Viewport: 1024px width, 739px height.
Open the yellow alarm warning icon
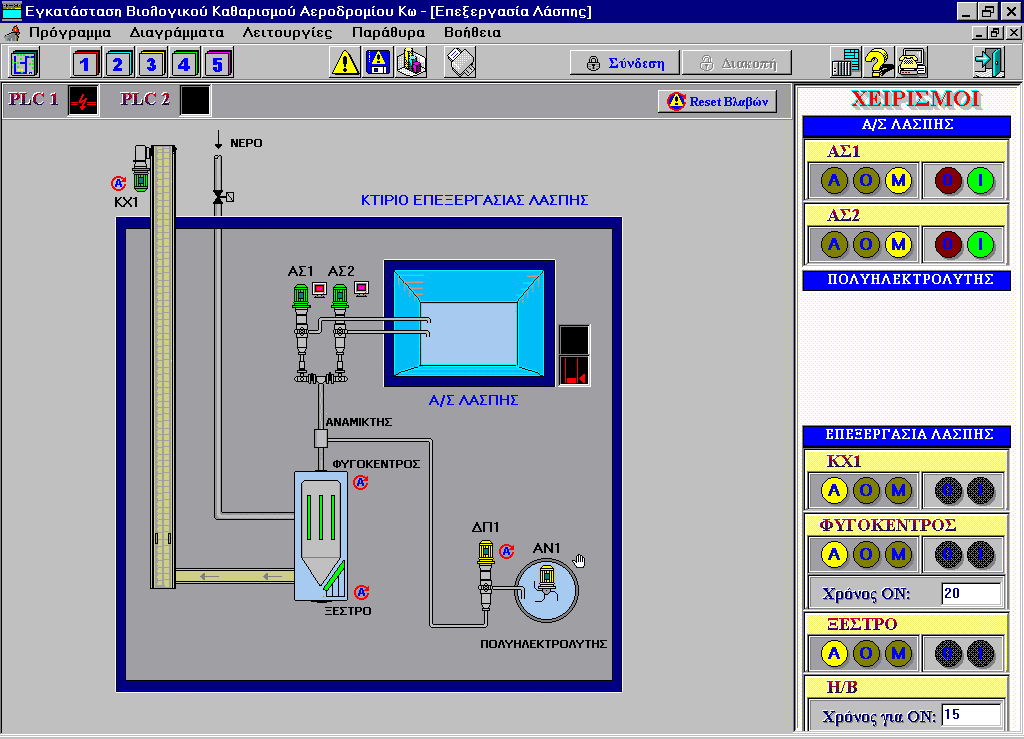(x=345, y=63)
